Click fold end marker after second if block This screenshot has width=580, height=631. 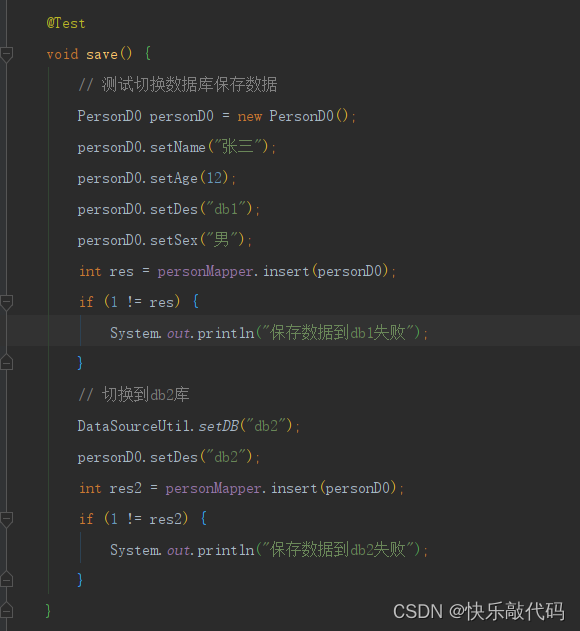pos(6,578)
